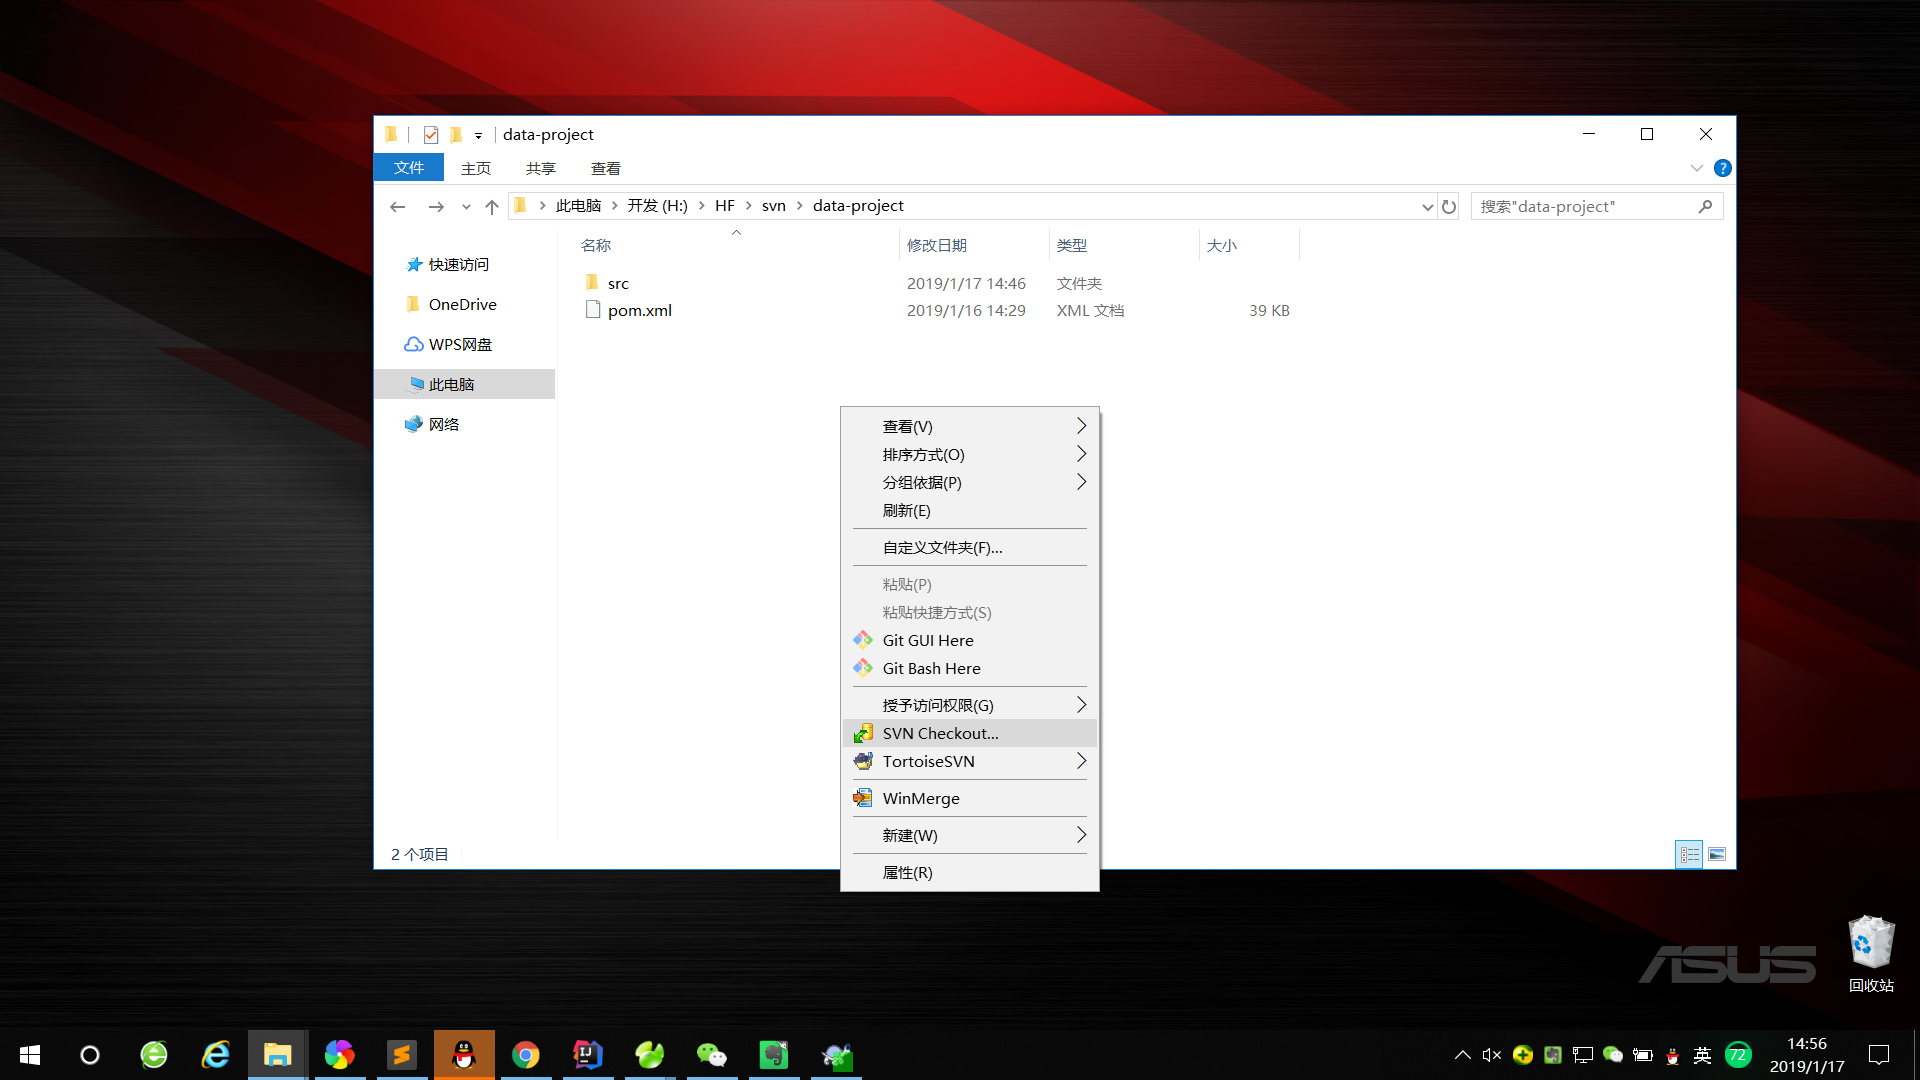This screenshot has width=1920, height=1080.
Task: Open the Windows Start menu
Action: click(x=29, y=1055)
